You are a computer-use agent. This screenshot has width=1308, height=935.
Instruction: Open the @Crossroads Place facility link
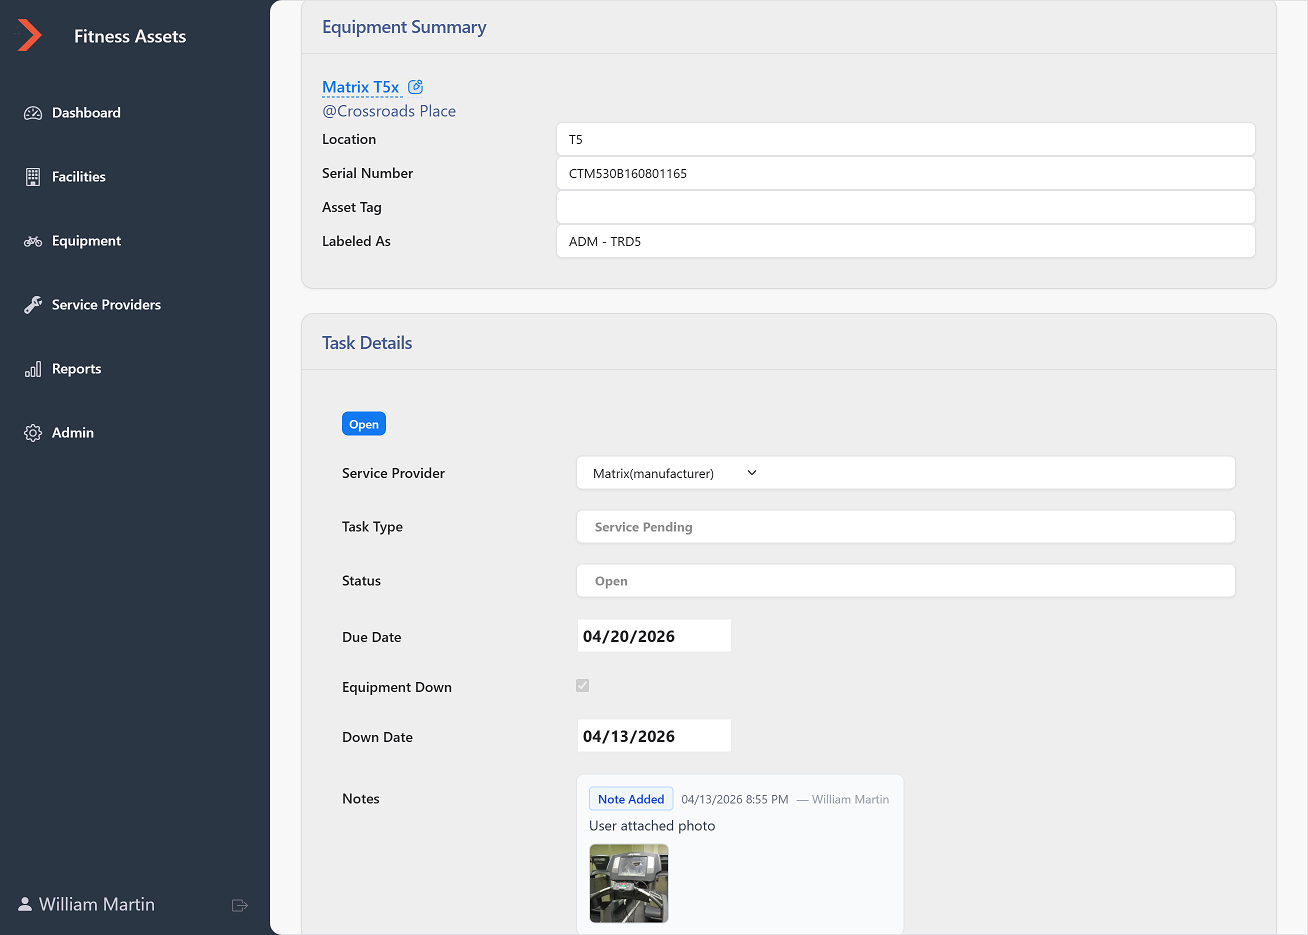click(389, 110)
